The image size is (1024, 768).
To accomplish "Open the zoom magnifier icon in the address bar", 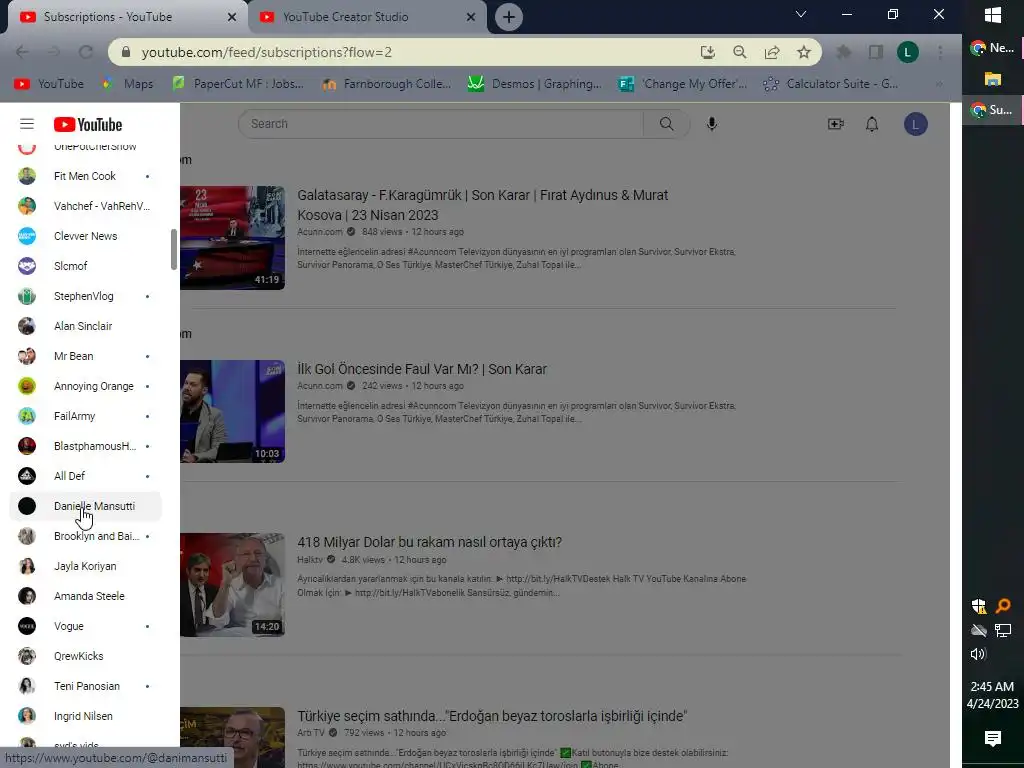I will tap(739, 52).
